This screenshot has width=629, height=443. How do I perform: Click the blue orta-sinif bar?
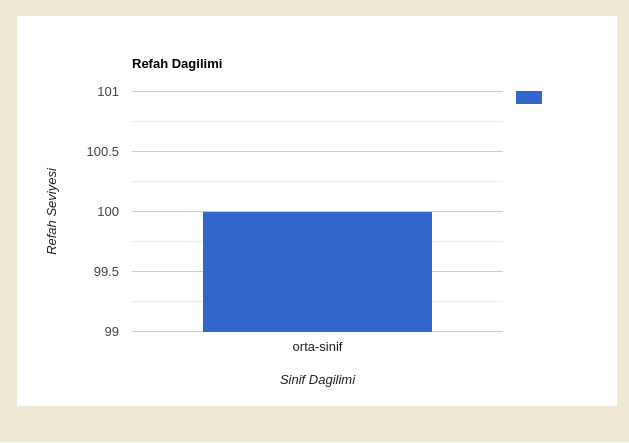coord(317,272)
